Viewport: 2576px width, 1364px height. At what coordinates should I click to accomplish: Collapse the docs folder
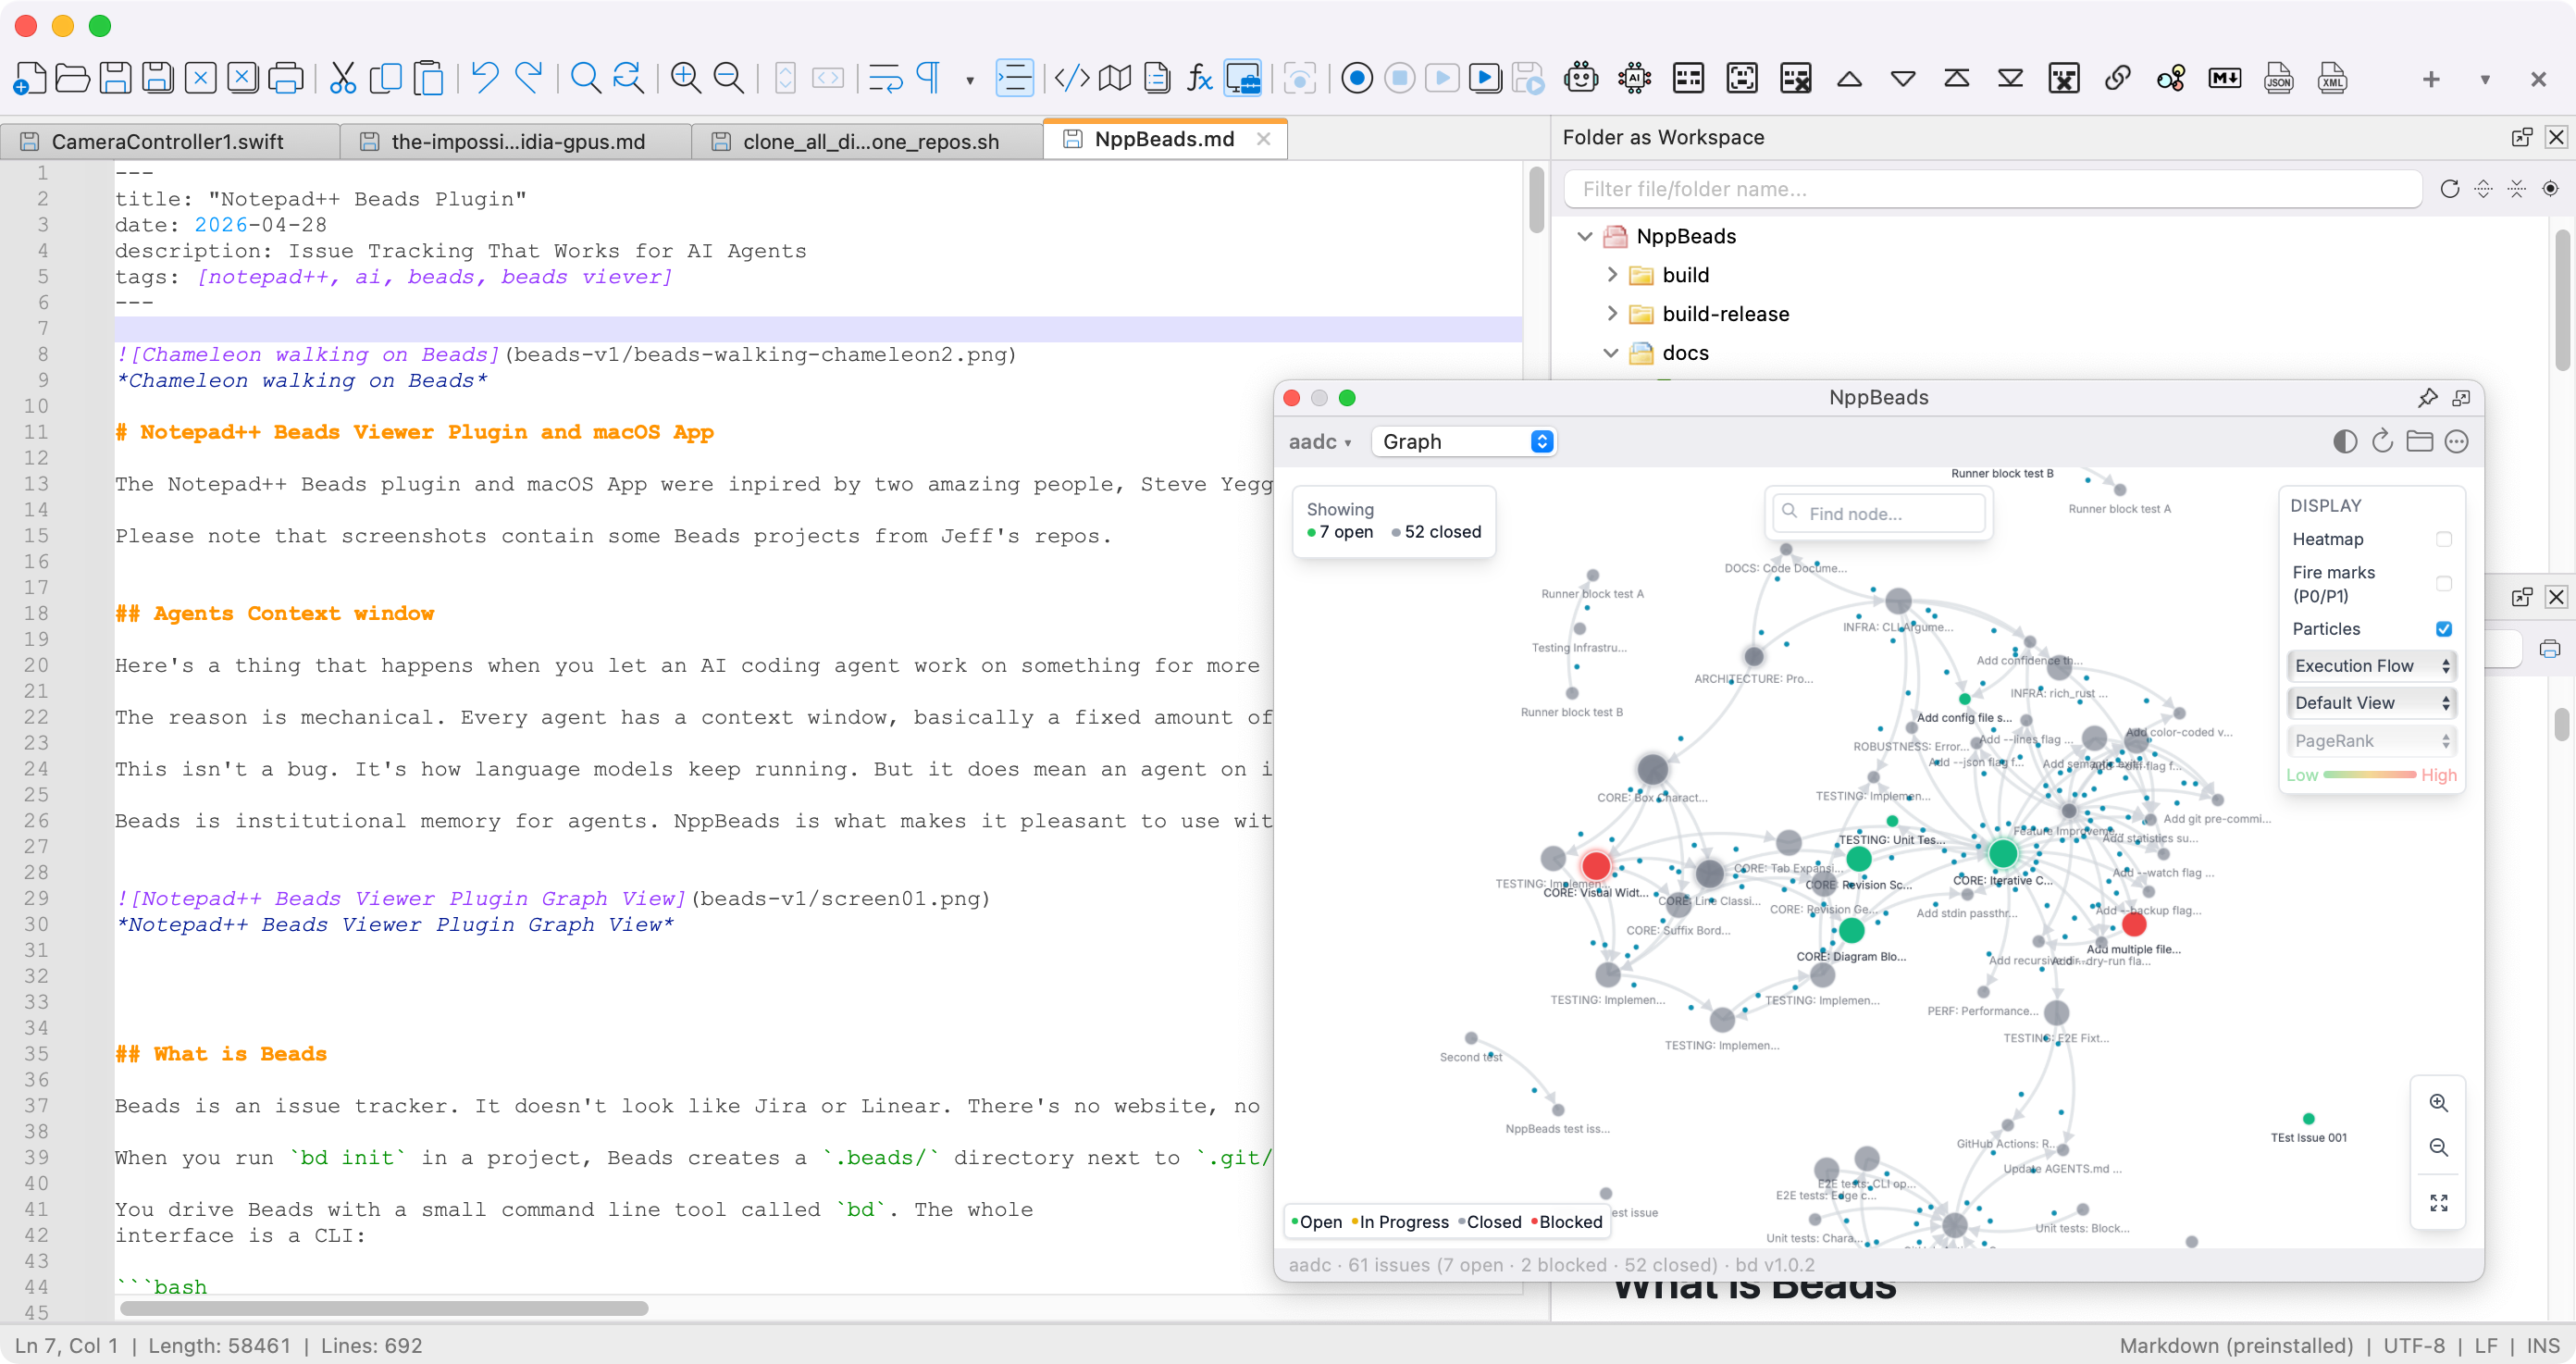(1612, 353)
